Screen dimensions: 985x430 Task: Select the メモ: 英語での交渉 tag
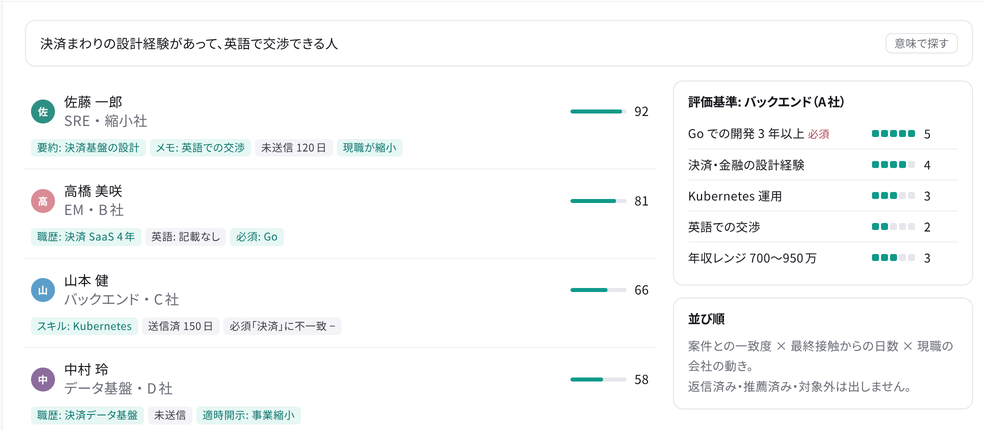[200, 148]
